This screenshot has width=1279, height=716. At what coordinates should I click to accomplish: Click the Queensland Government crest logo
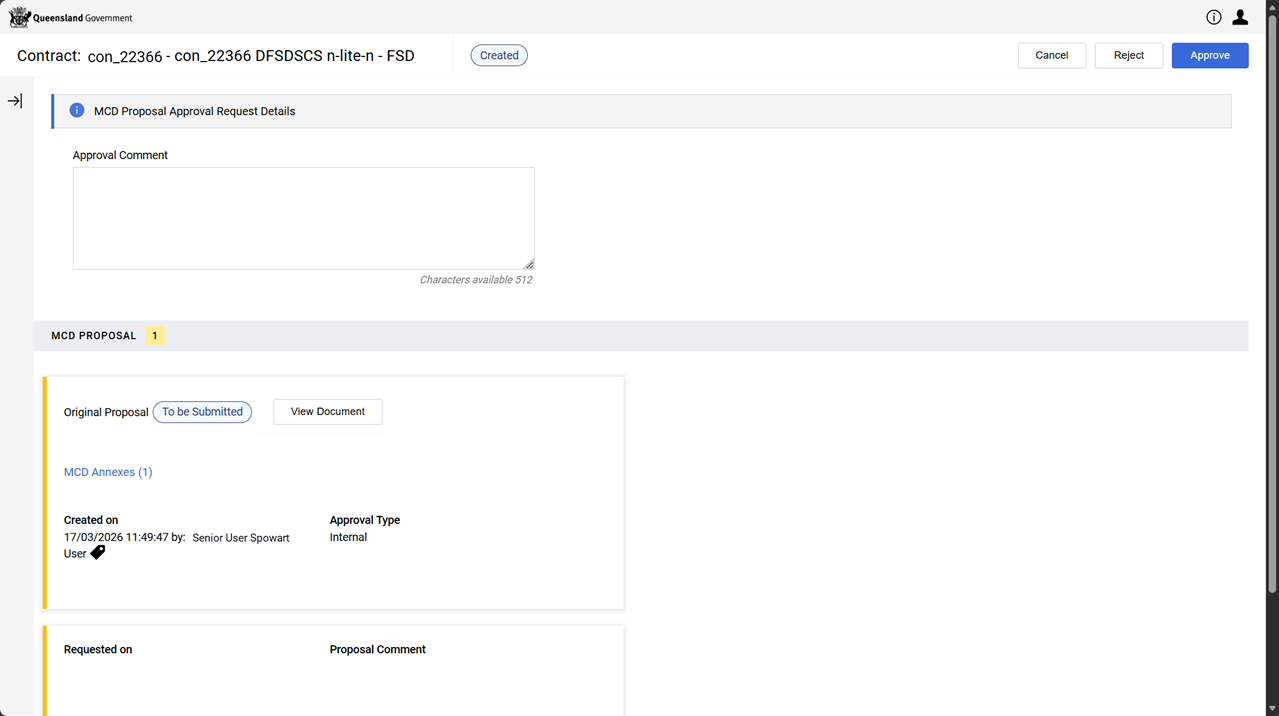pyautogui.click(x=20, y=17)
